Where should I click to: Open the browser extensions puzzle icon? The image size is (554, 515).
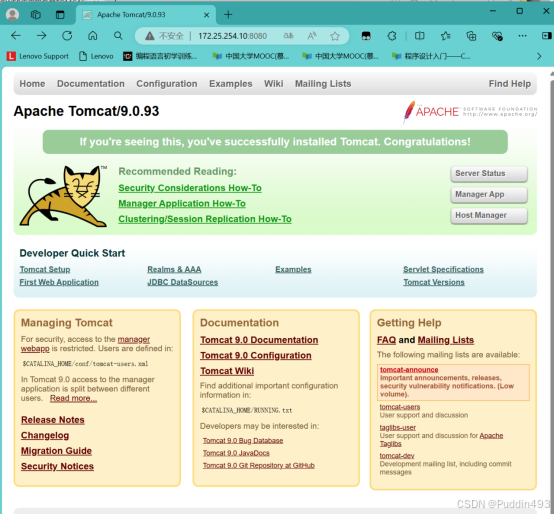pos(392,36)
